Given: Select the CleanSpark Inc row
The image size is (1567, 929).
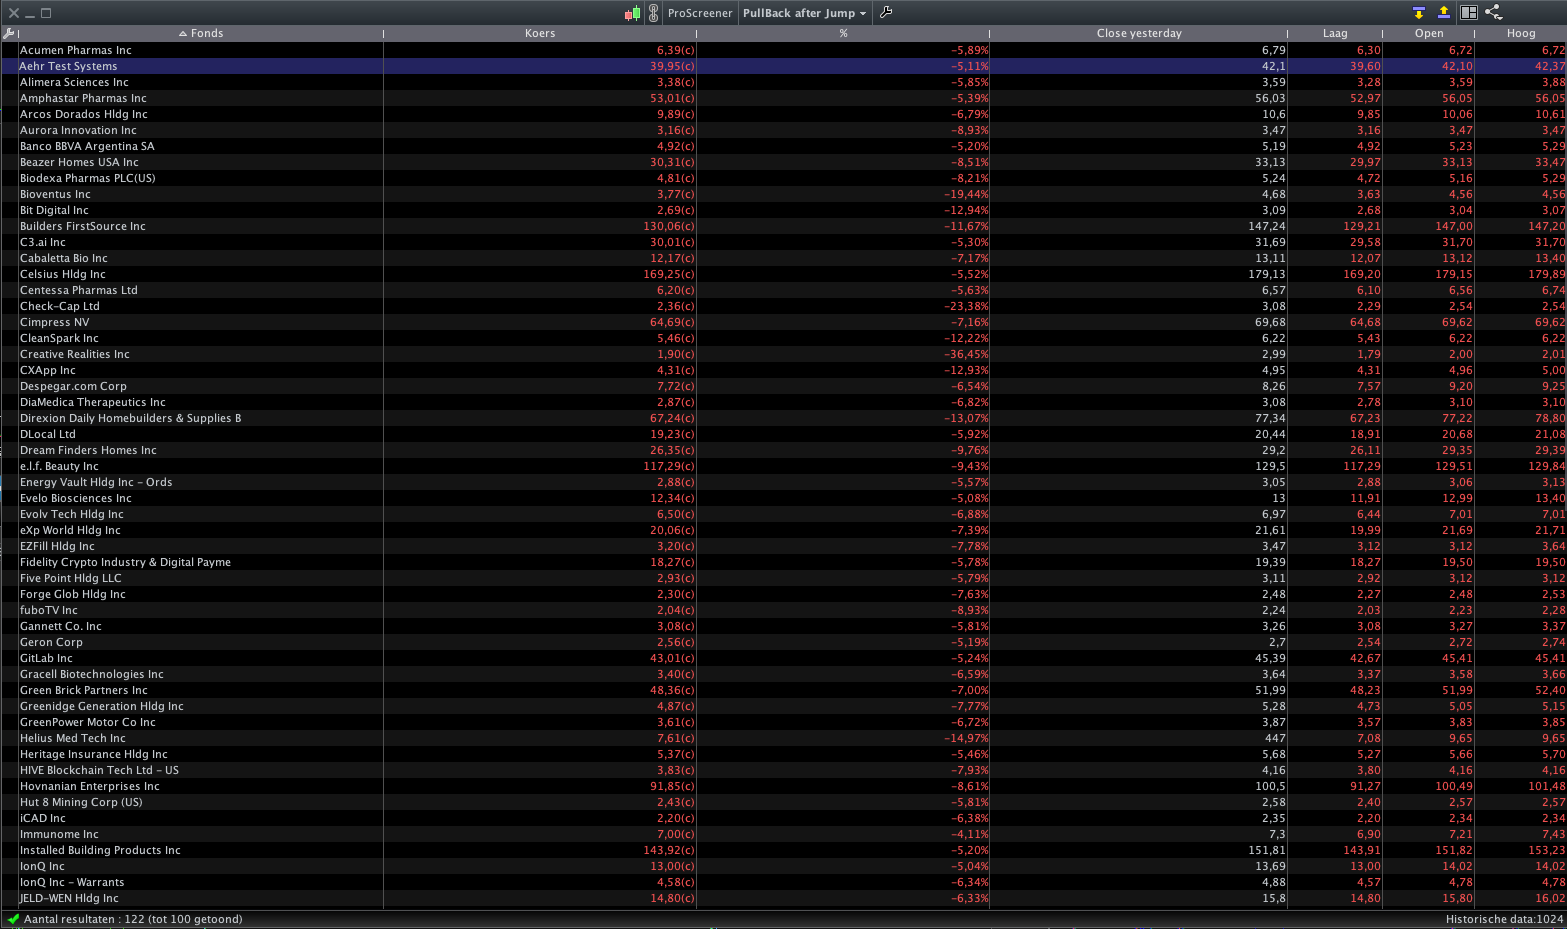Looking at the screenshot, I should pos(783,338).
